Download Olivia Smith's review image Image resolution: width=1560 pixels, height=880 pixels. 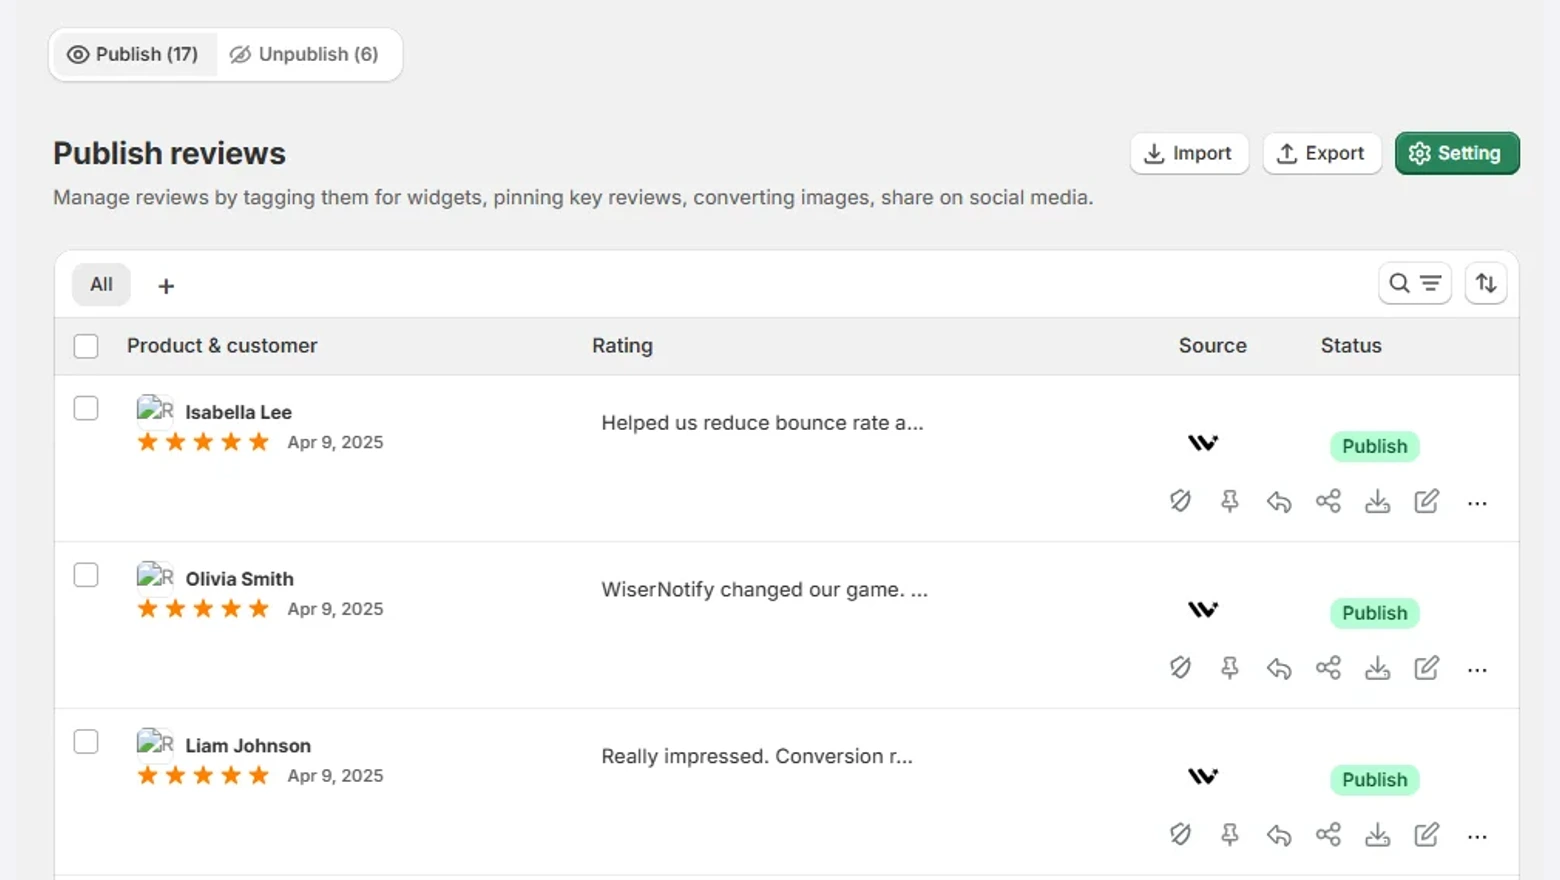(1378, 668)
